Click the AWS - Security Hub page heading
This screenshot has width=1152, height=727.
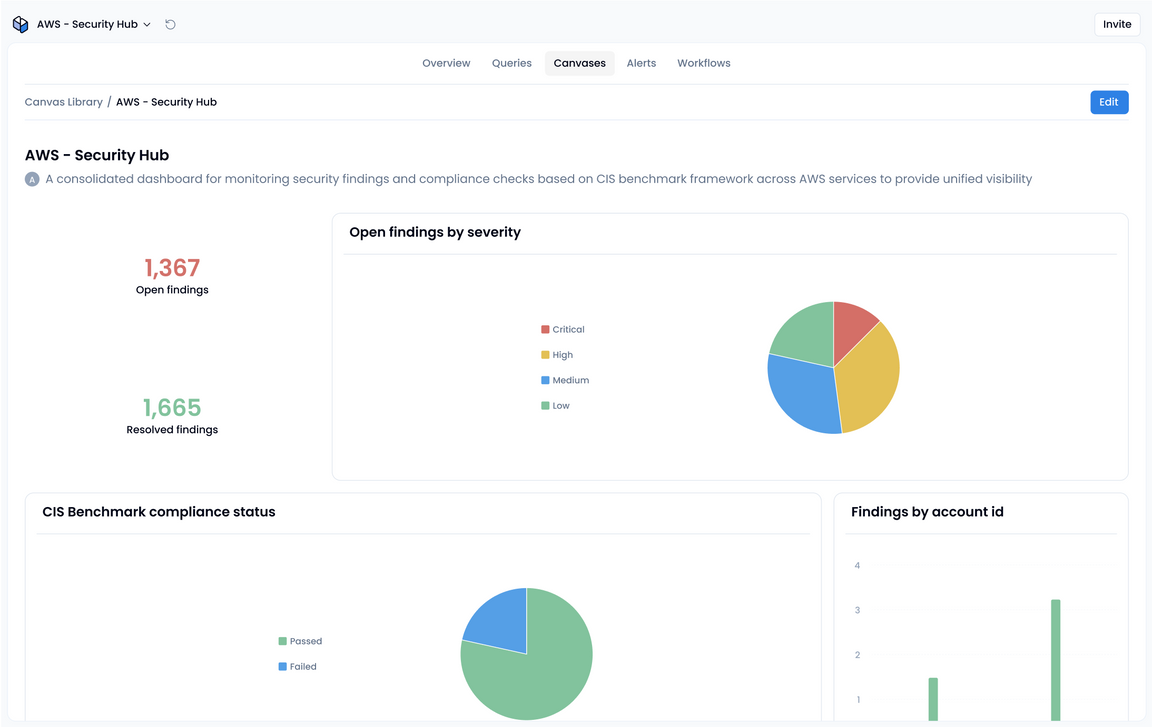(x=97, y=155)
